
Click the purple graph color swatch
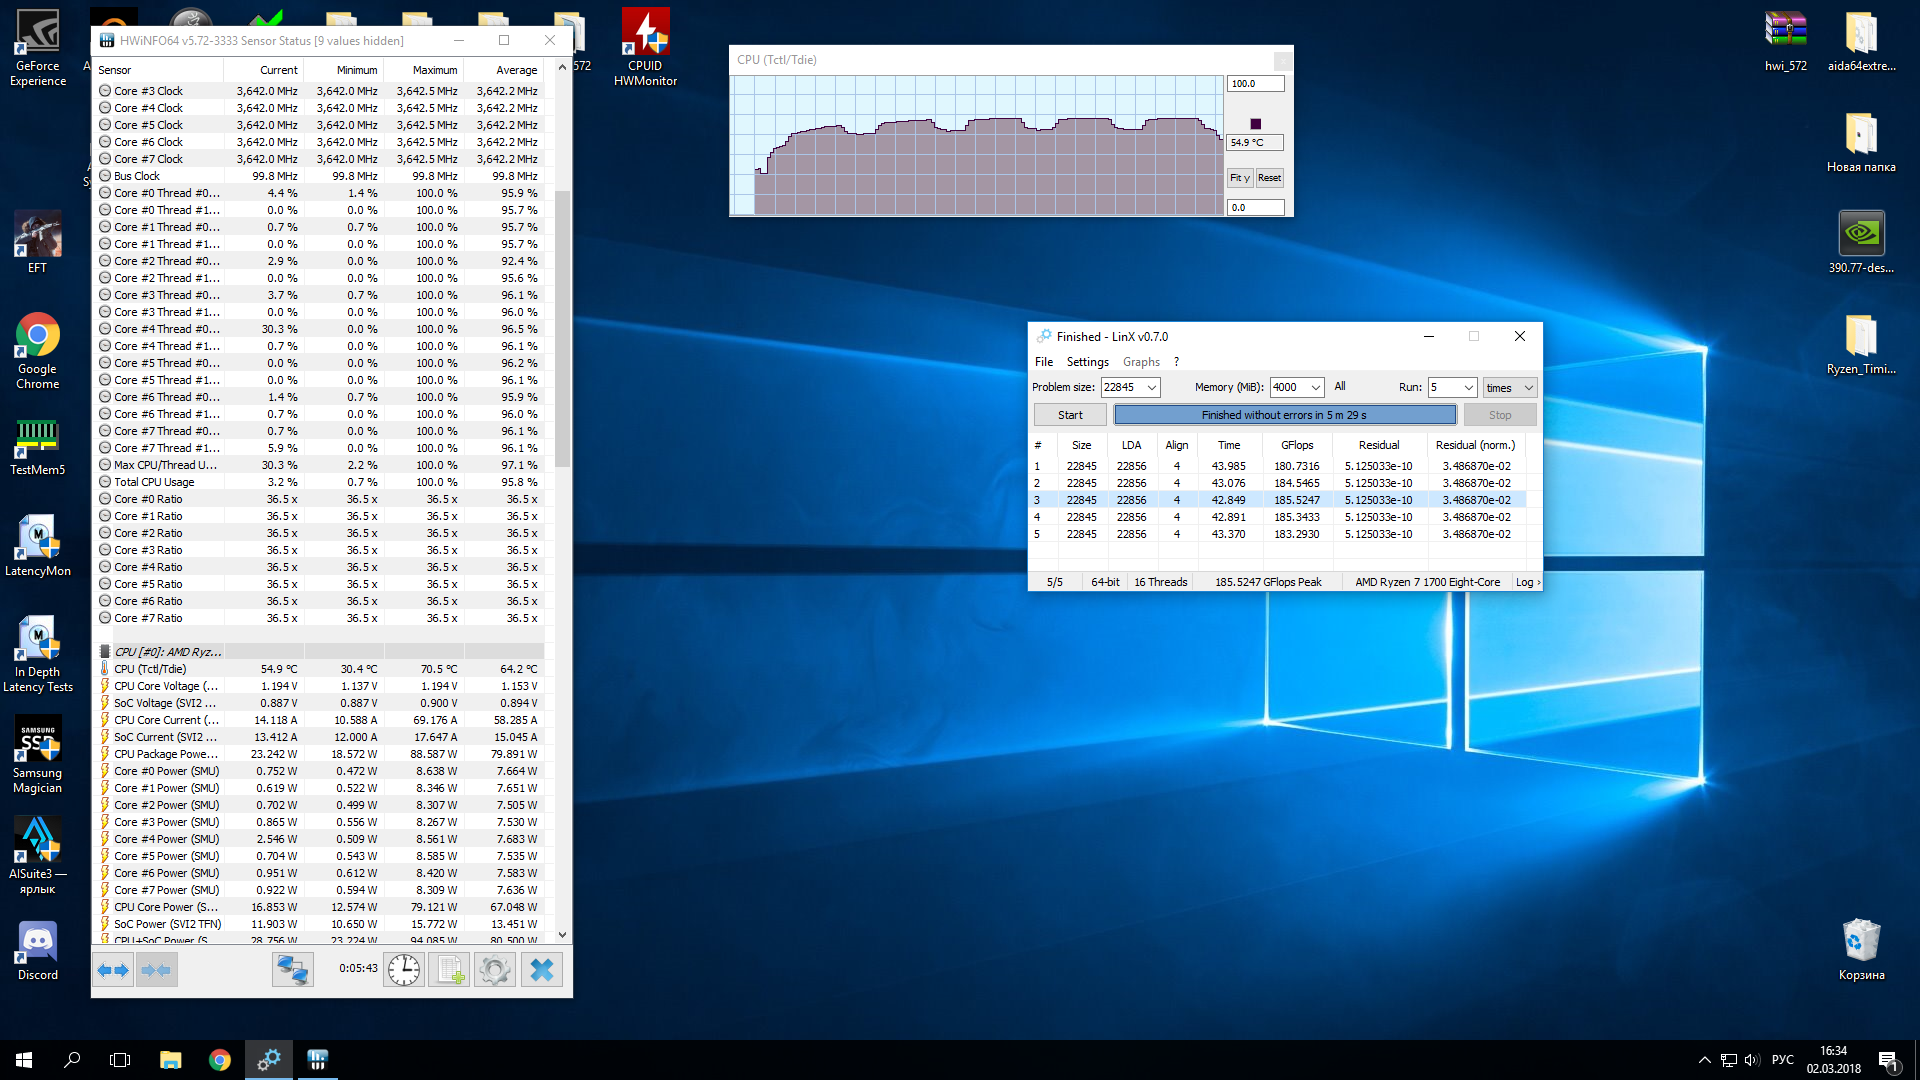click(1256, 124)
